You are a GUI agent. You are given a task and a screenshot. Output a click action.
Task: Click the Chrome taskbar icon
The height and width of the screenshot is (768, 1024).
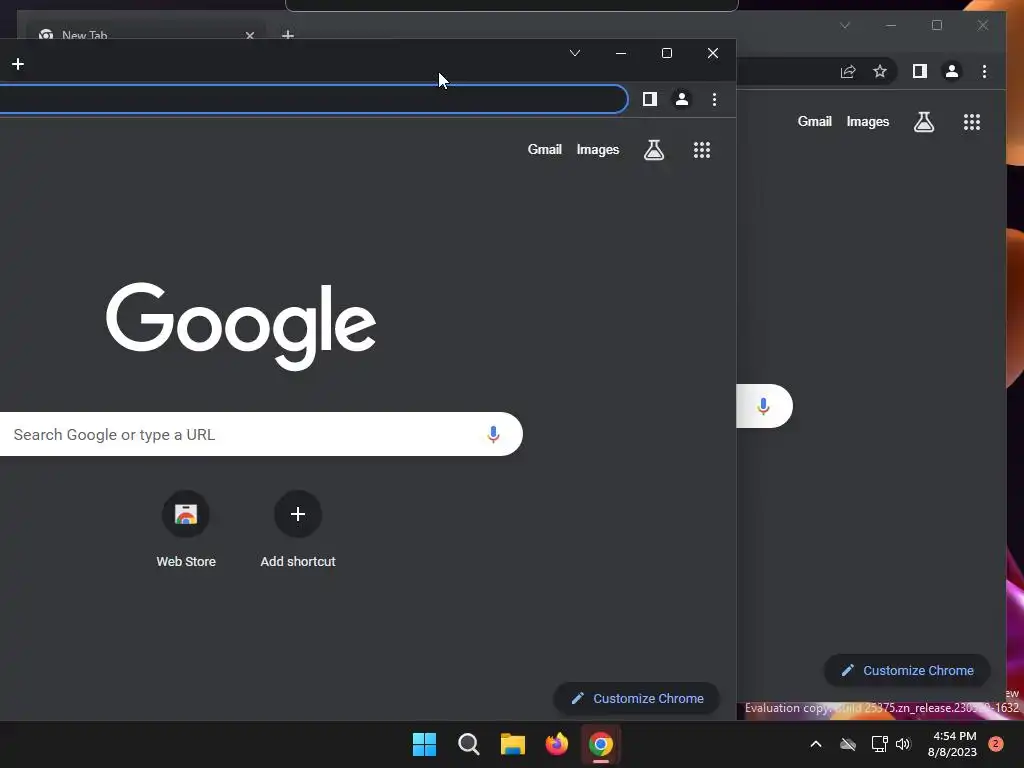pyautogui.click(x=601, y=744)
